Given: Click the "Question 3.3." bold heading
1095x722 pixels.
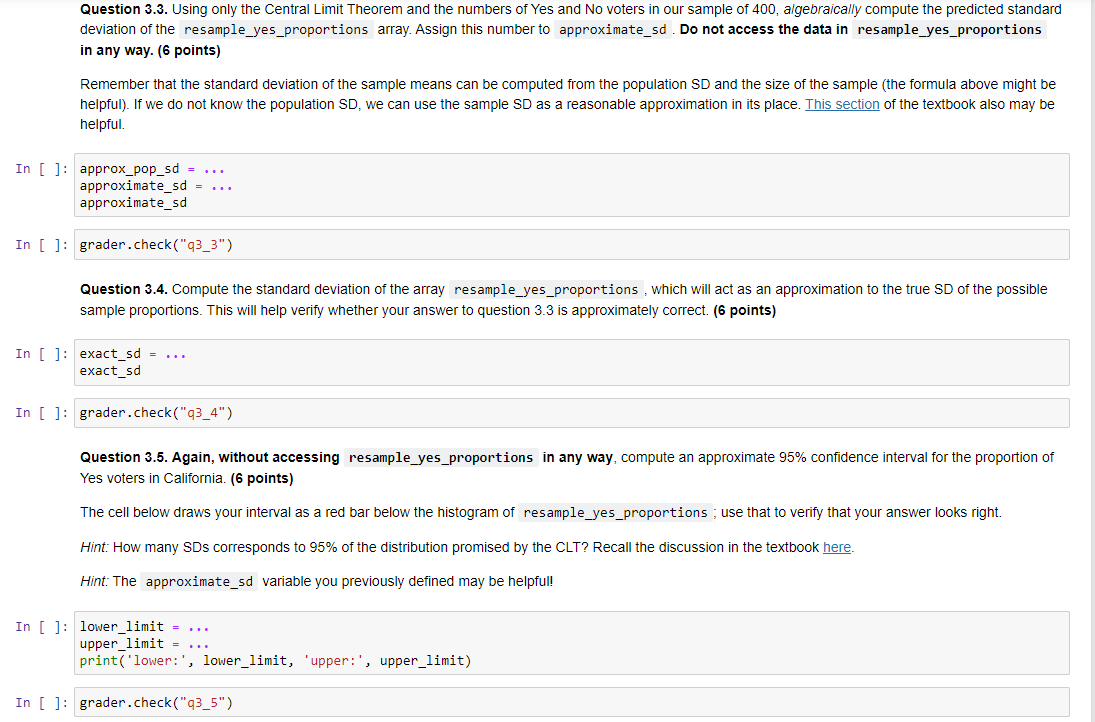Looking at the screenshot, I should click(124, 9).
